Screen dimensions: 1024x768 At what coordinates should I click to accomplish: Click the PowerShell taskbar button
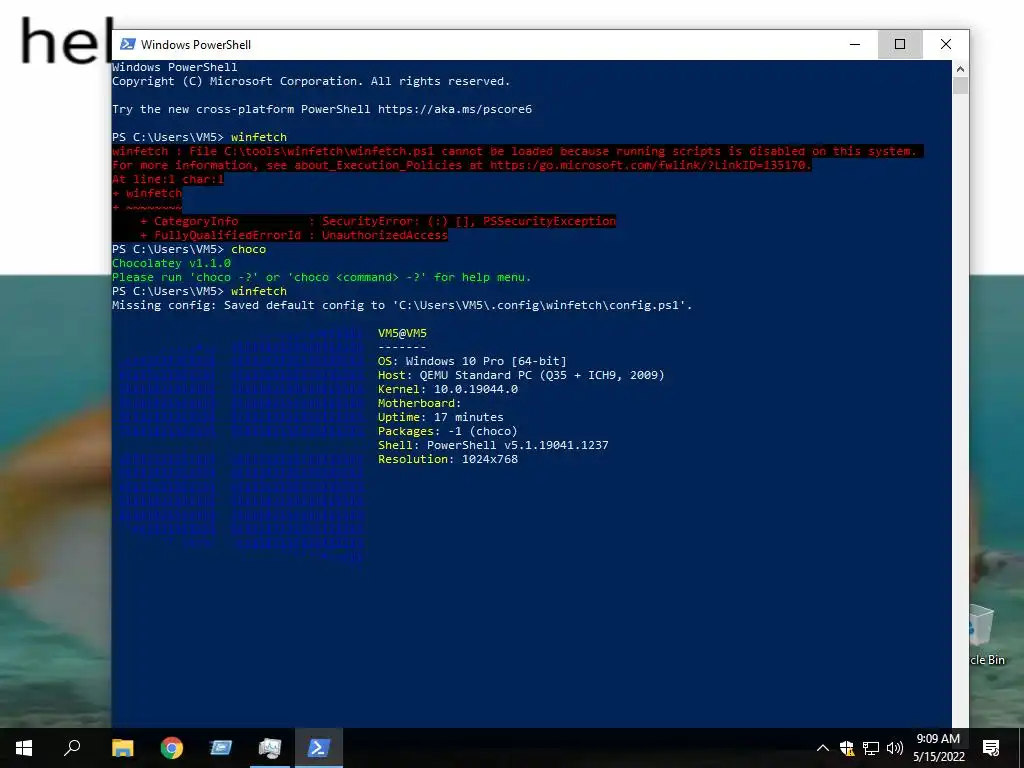pos(319,748)
